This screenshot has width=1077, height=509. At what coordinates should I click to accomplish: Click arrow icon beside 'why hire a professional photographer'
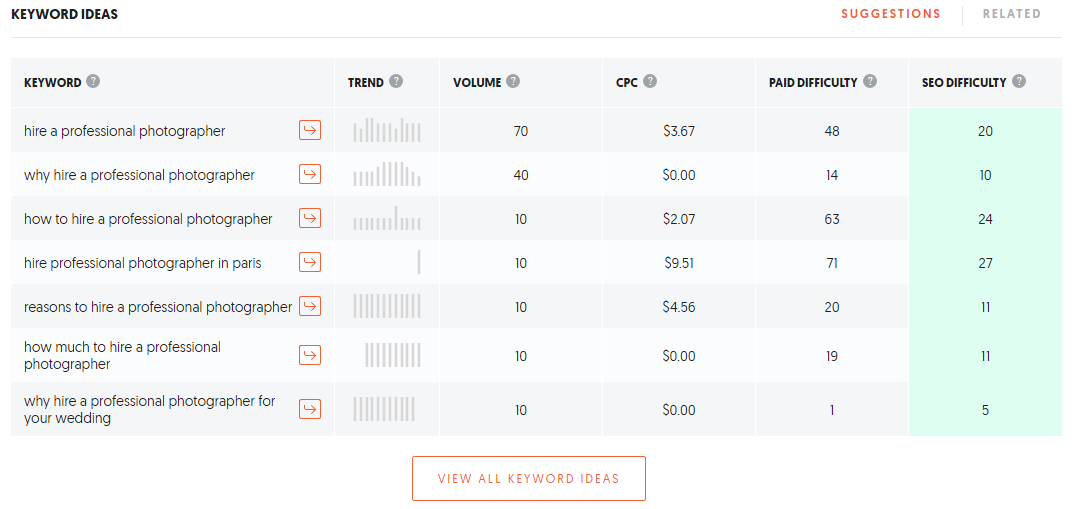(310, 174)
